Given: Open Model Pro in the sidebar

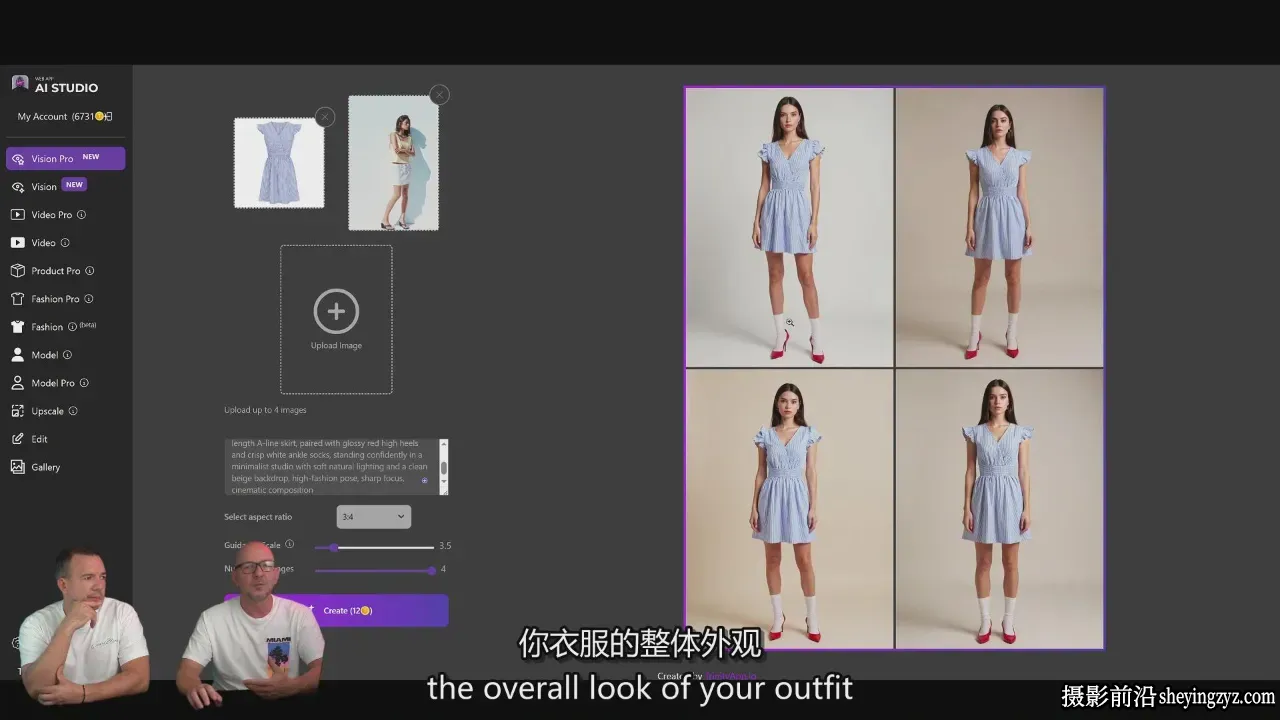Looking at the screenshot, I should click(52, 382).
